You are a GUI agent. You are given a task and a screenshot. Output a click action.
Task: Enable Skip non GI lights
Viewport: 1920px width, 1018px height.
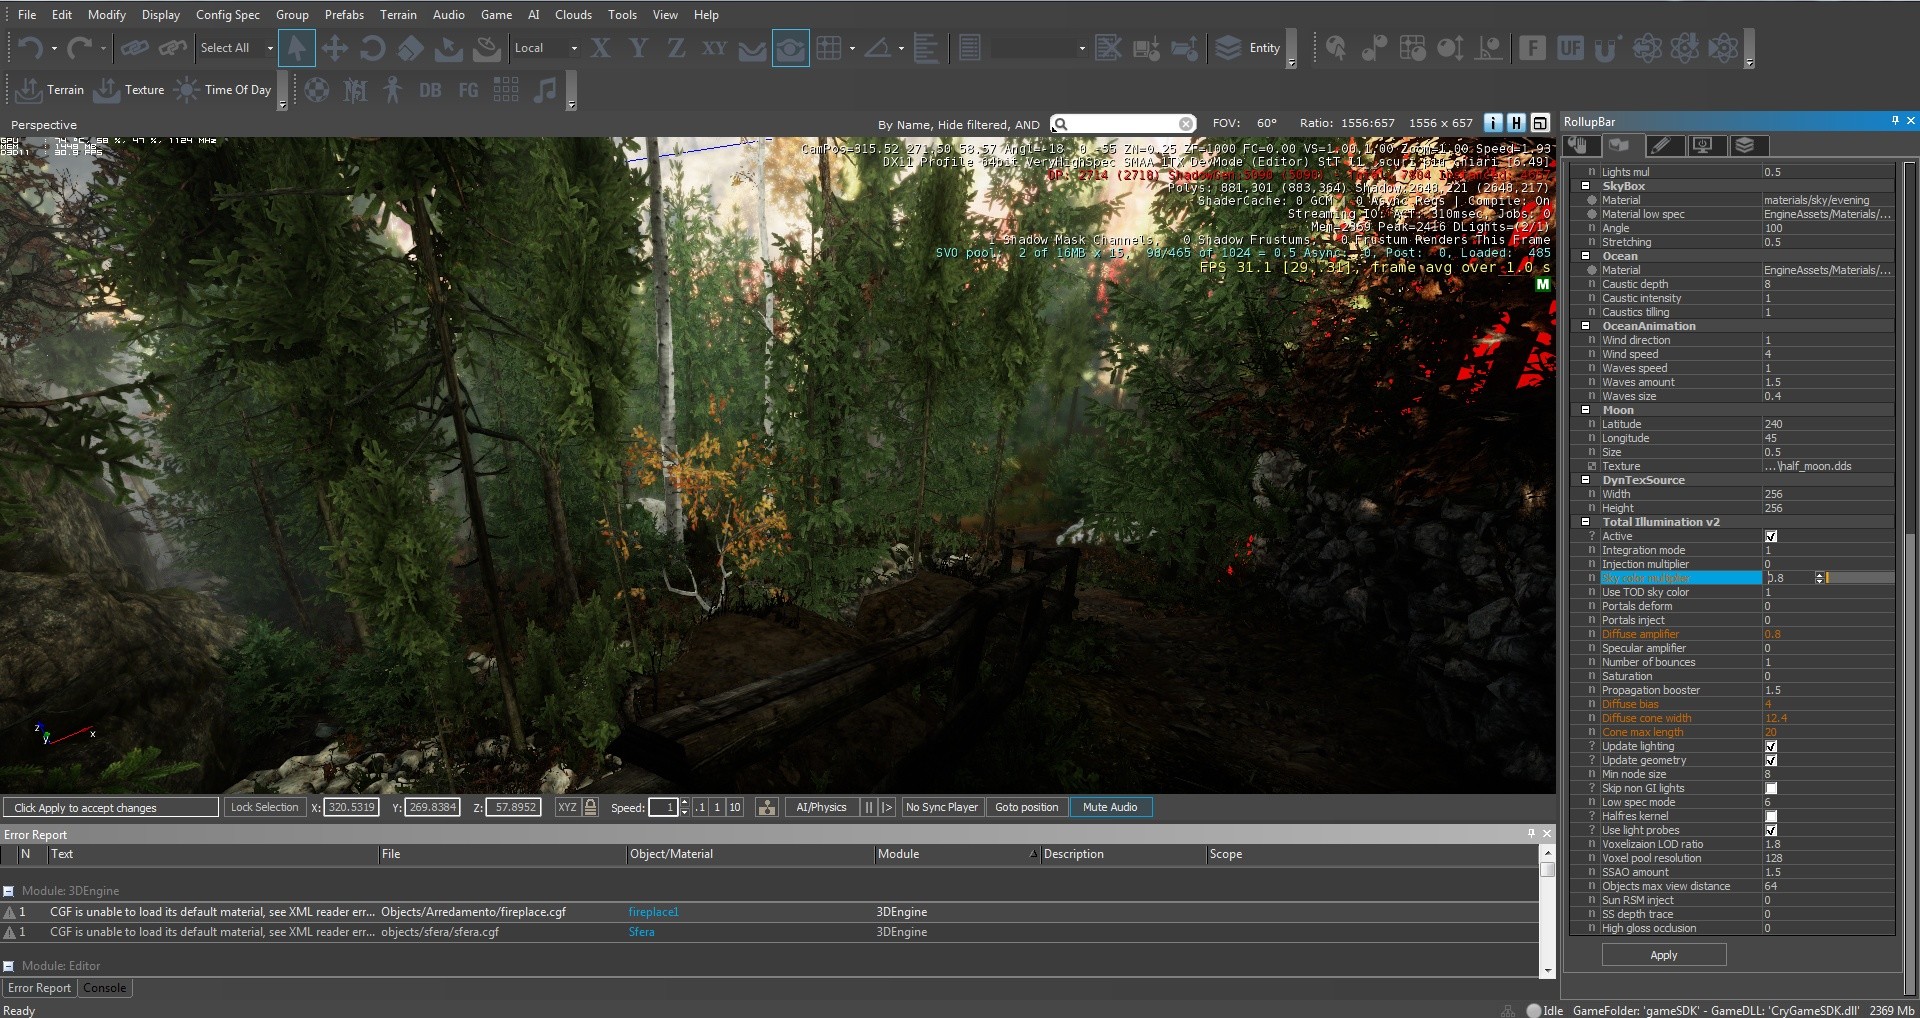[1771, 787]
